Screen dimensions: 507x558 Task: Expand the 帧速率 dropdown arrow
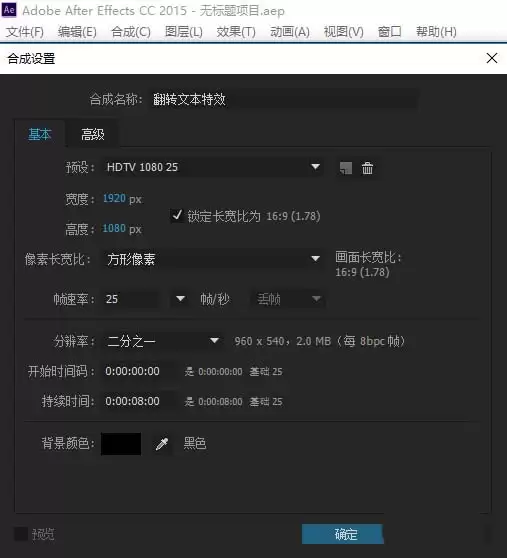180,298
